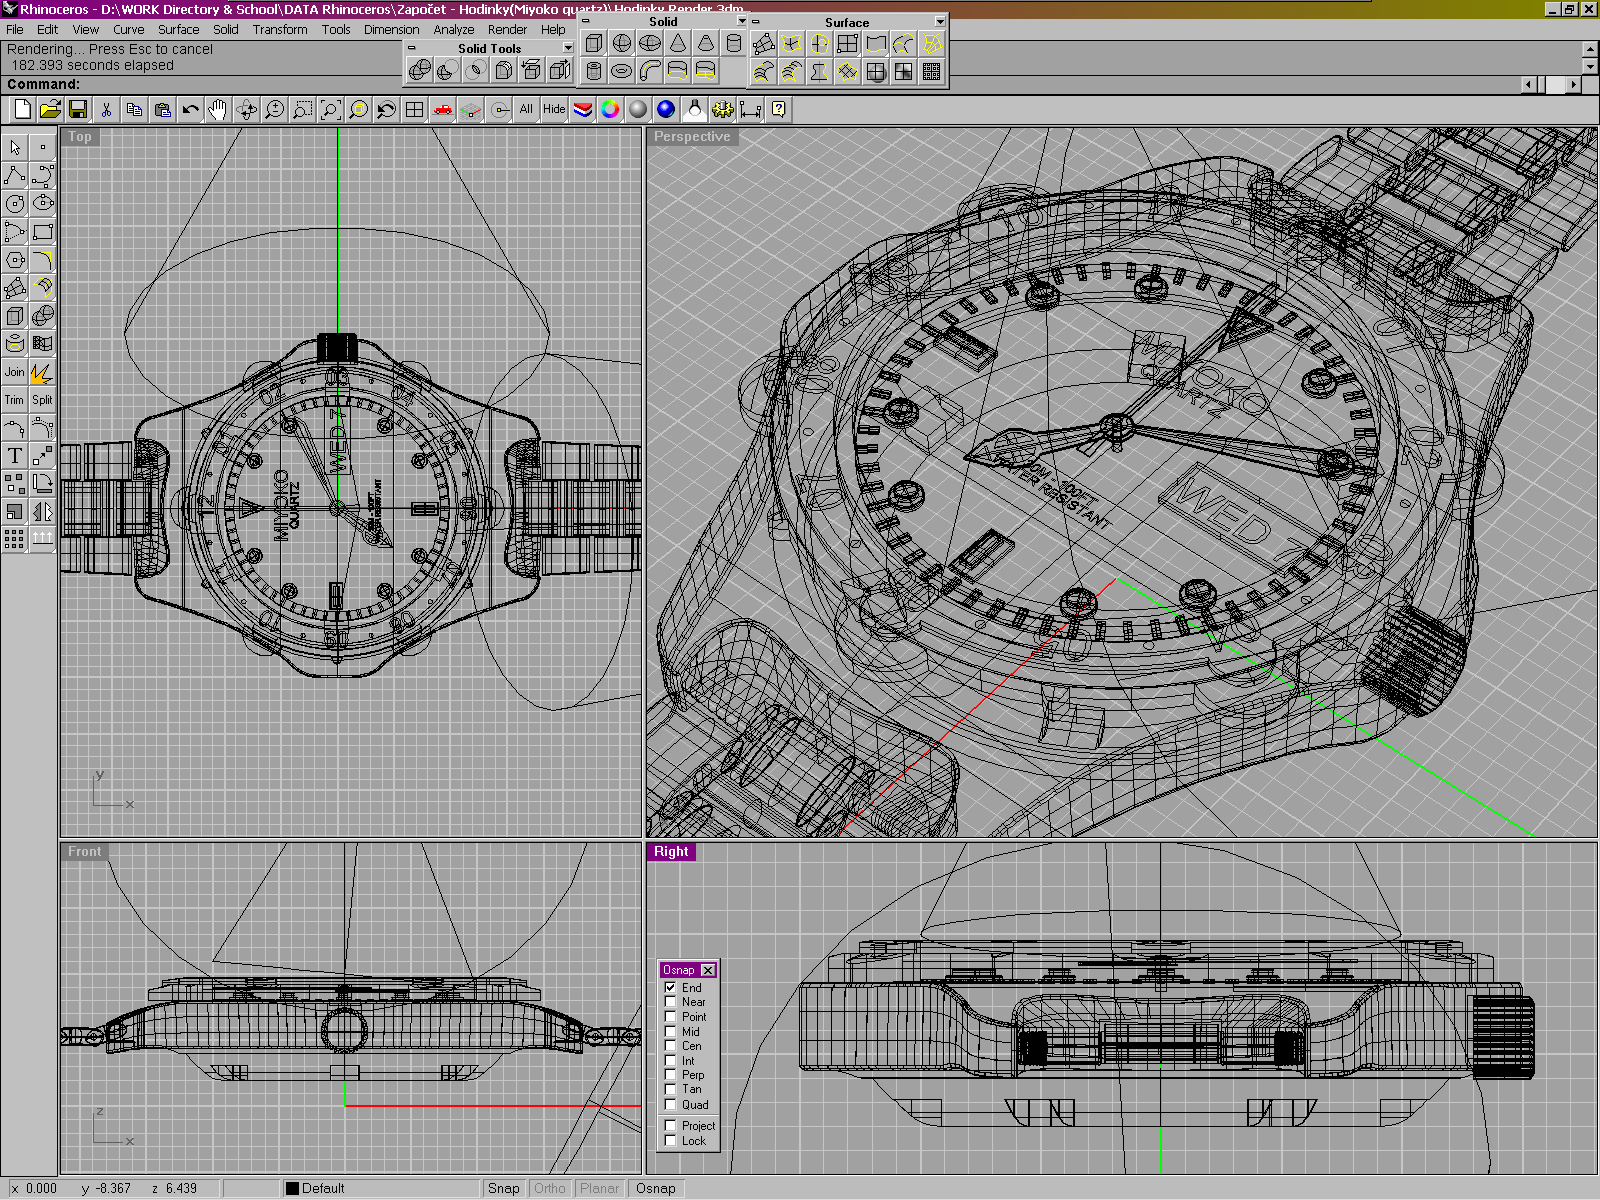Click the Zoom extents icon
Viewport: 1600px width, 1200px height.
point(330,109)
